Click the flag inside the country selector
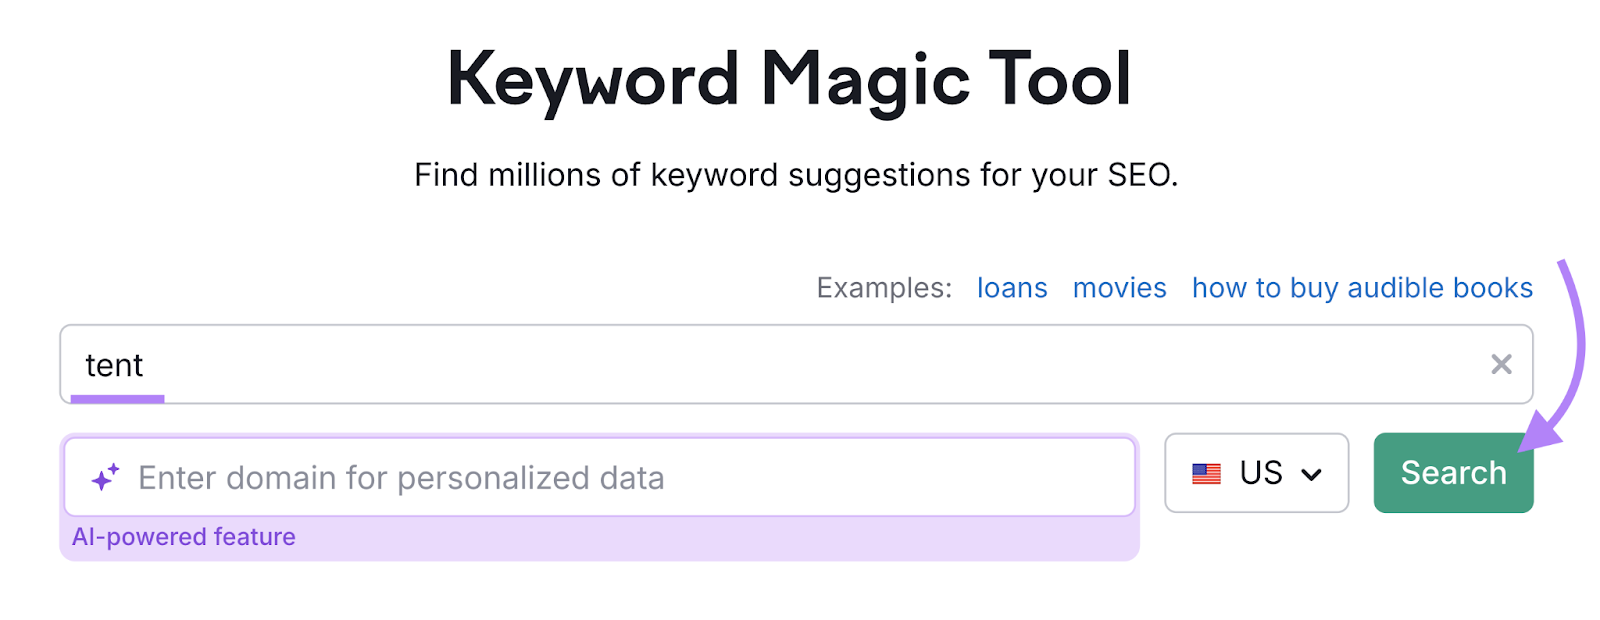The height and width of the screenshot is (620, 1600). (x=1208, y=473)
